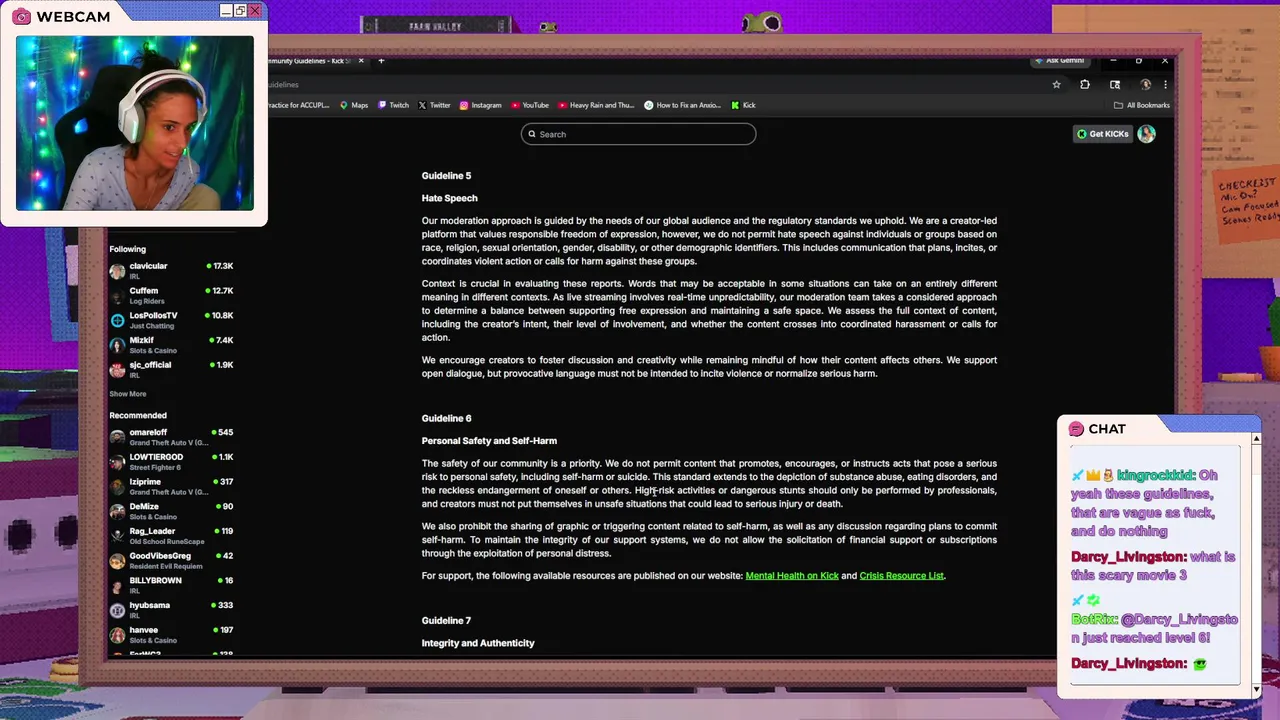
Task: Open omareloff recommended channel
Action: [x=171, y=437]
